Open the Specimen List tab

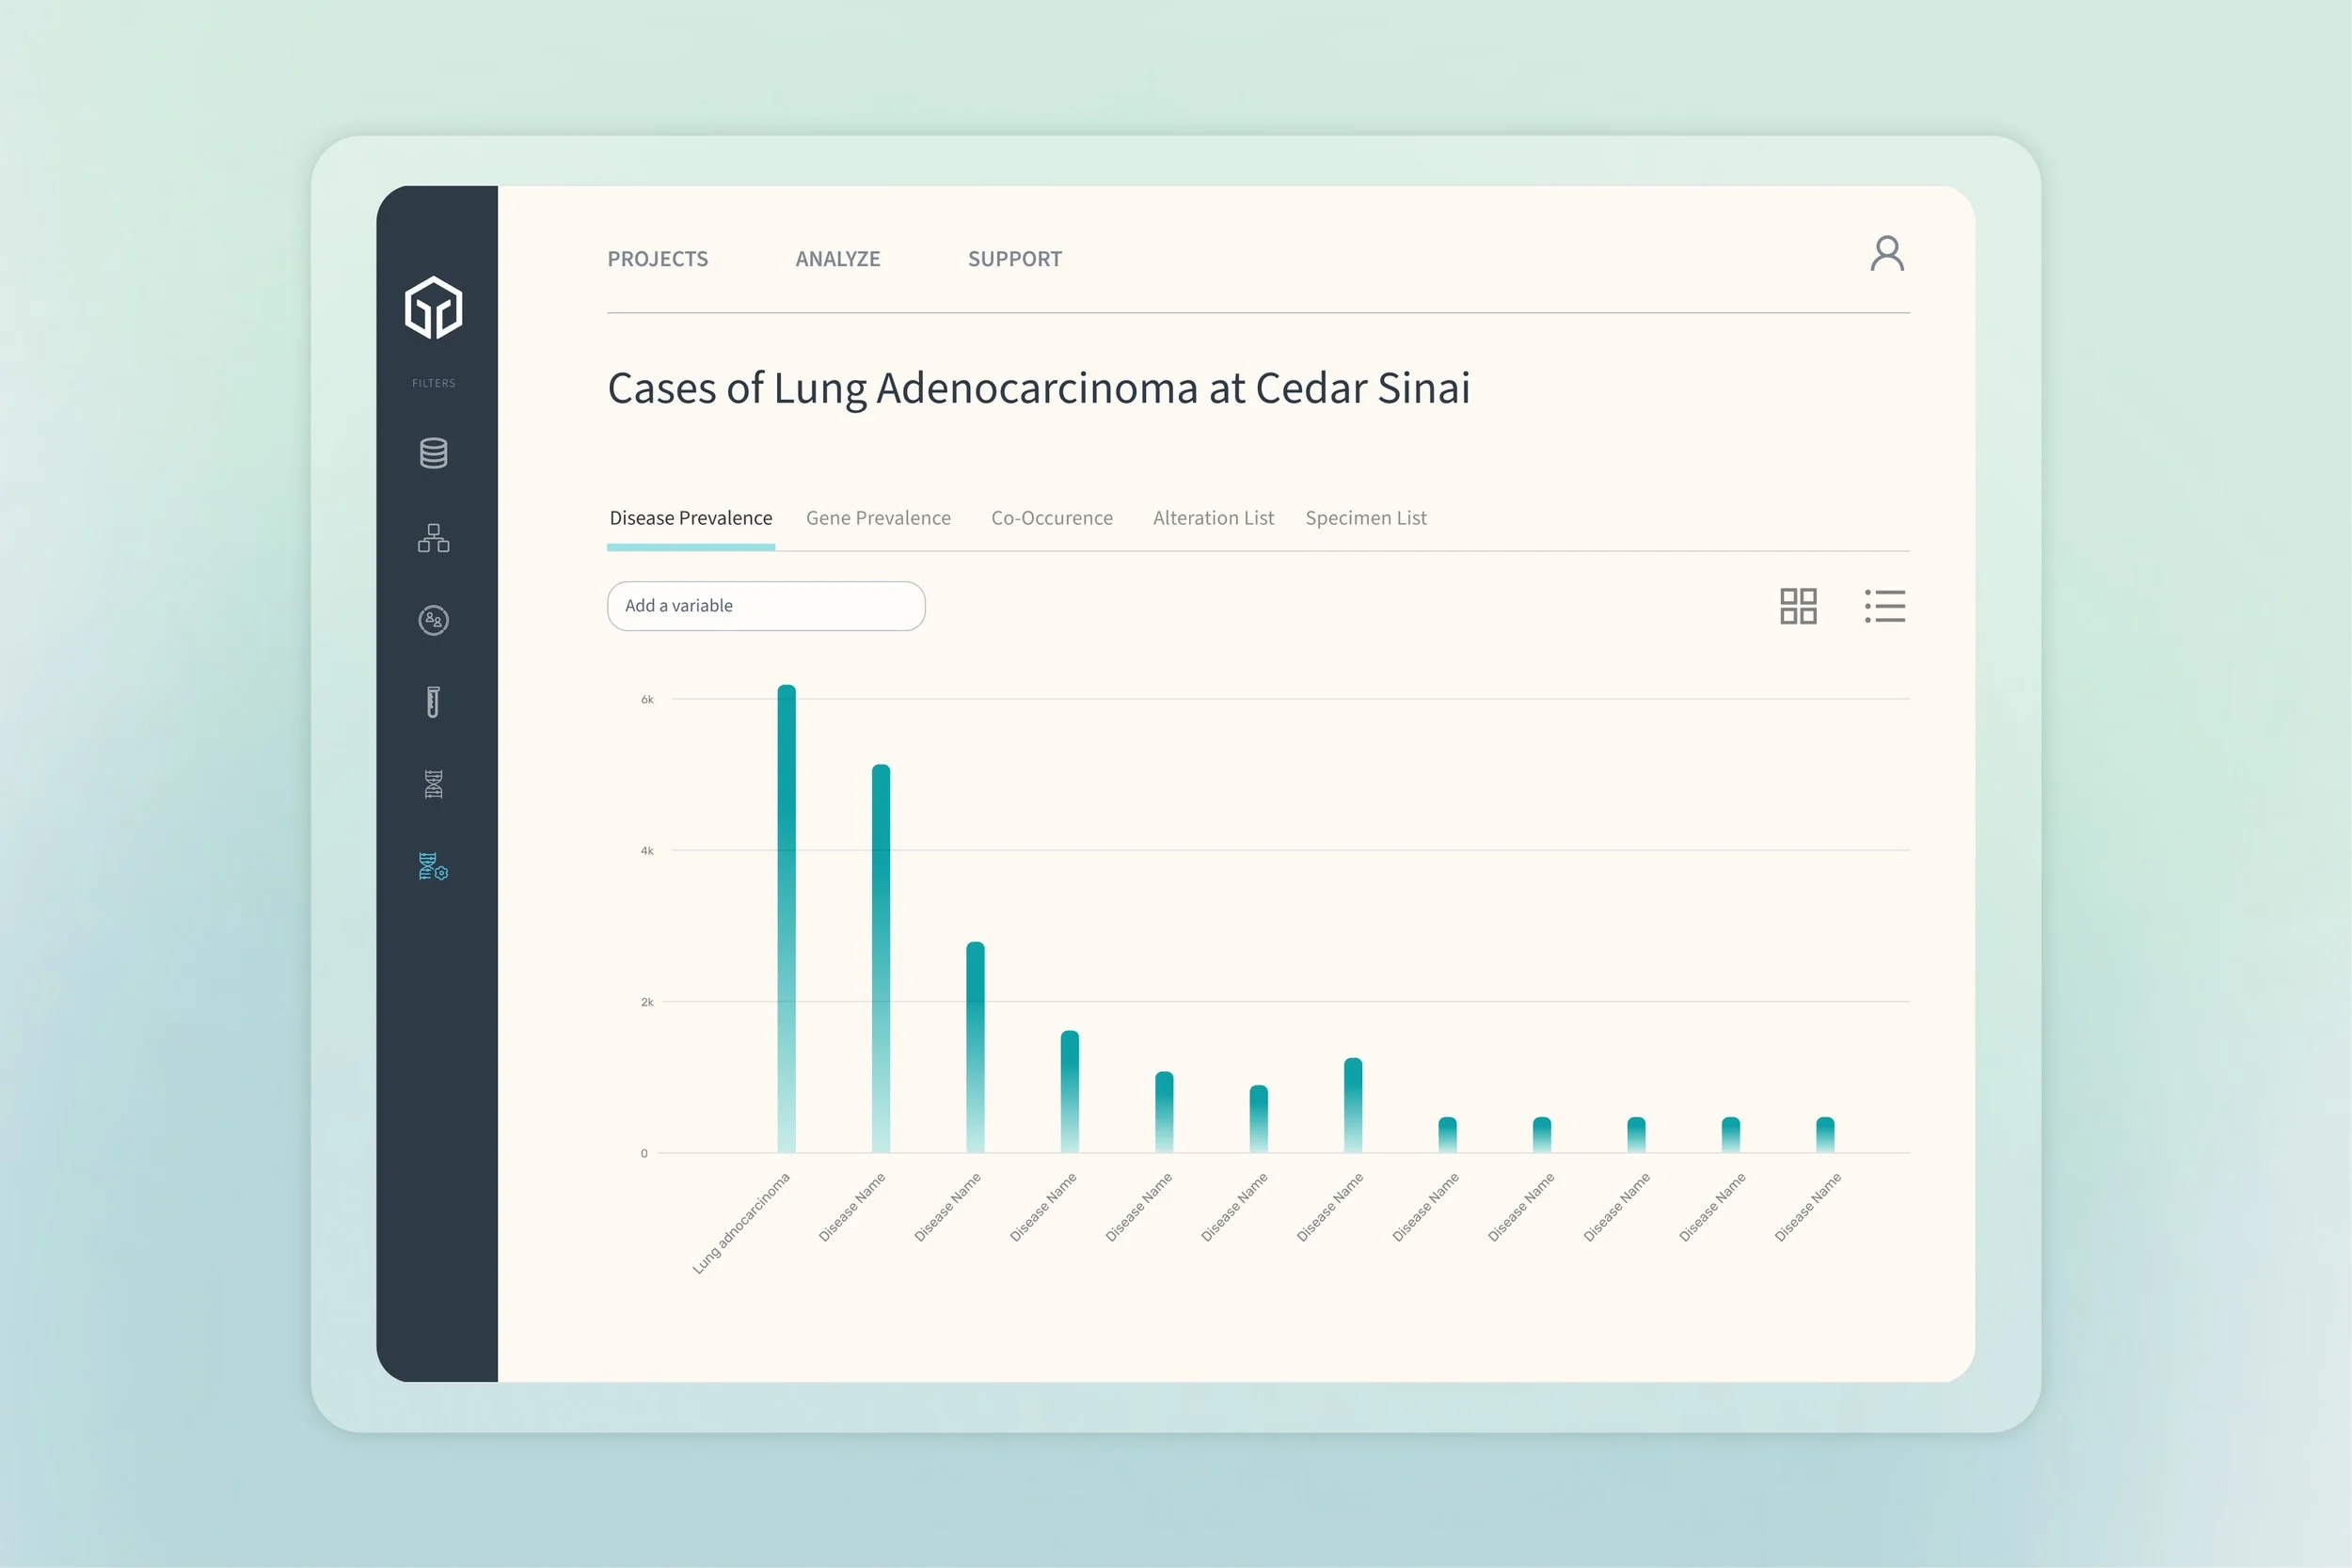(1365, 518)
